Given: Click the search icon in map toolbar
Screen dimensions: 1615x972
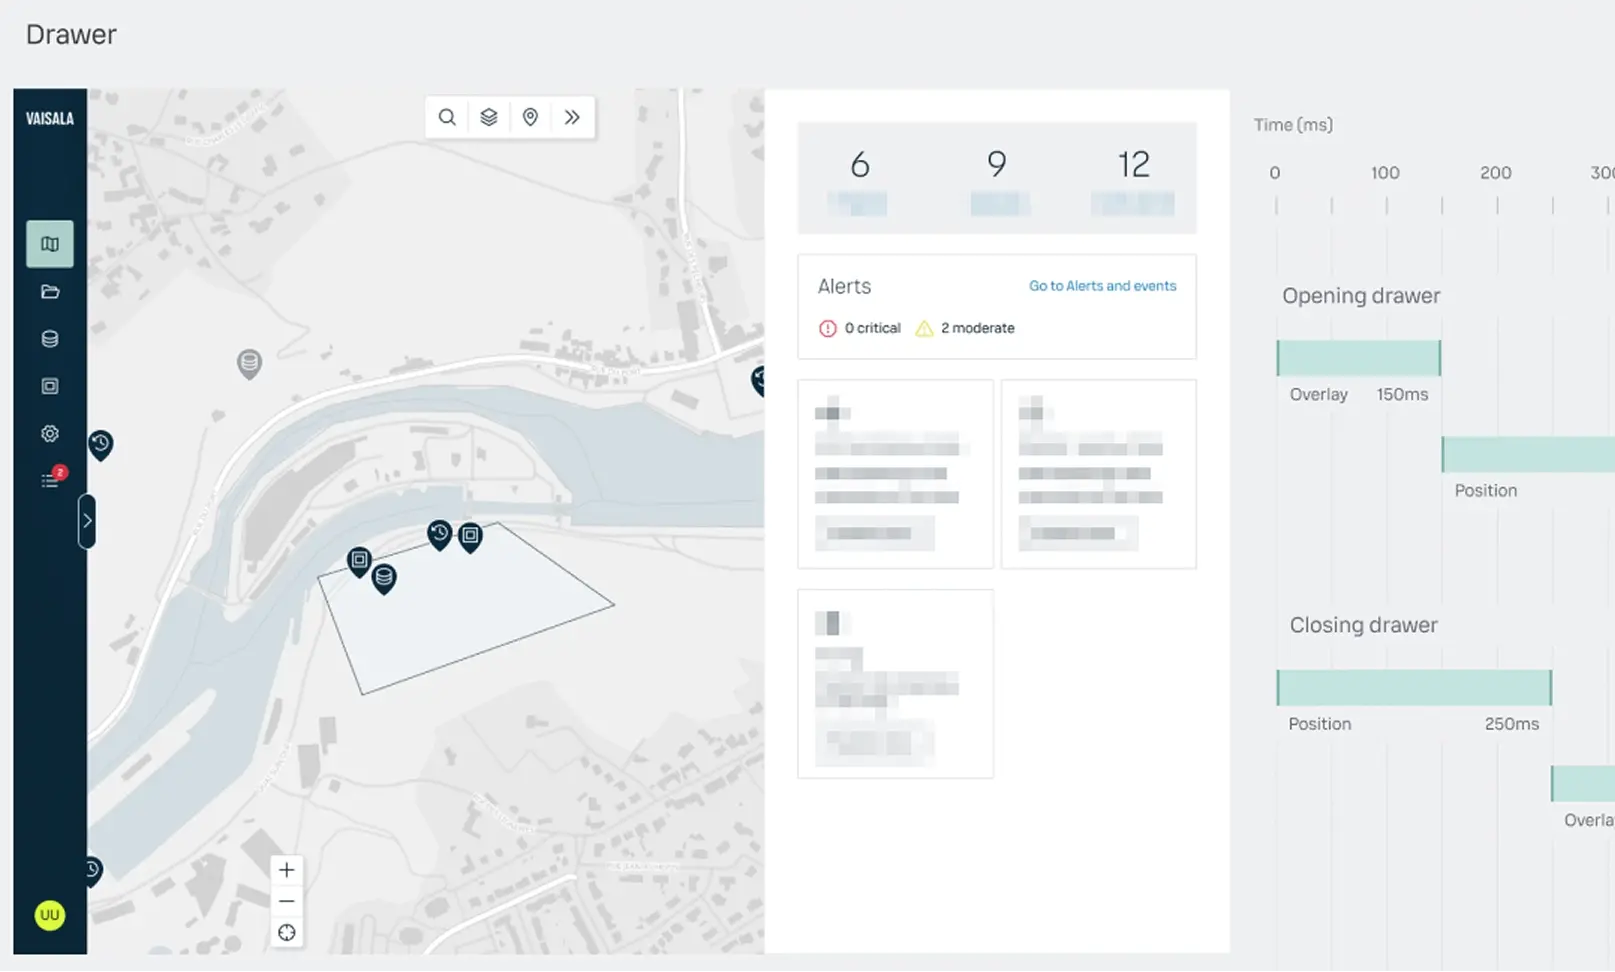Looking at the screenshot, I should coord(447,117).
